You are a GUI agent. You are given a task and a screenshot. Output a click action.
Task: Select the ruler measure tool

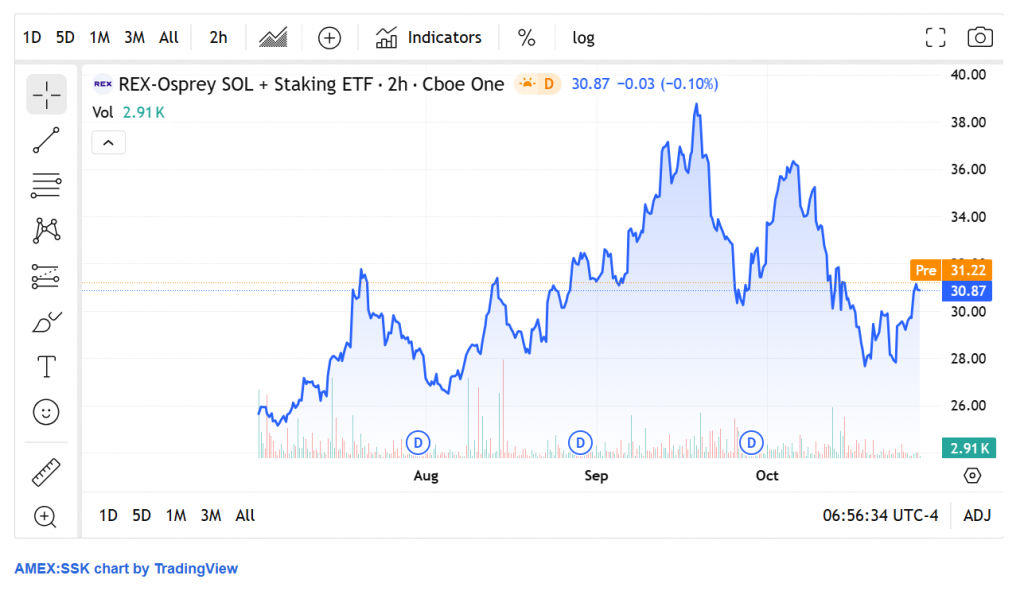point(46,471)
